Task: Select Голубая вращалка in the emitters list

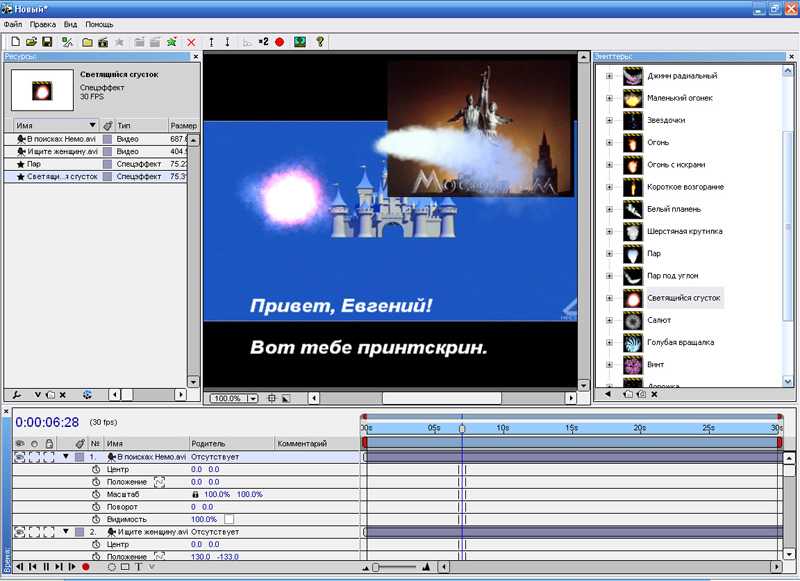Action: [x=680, y=343]
